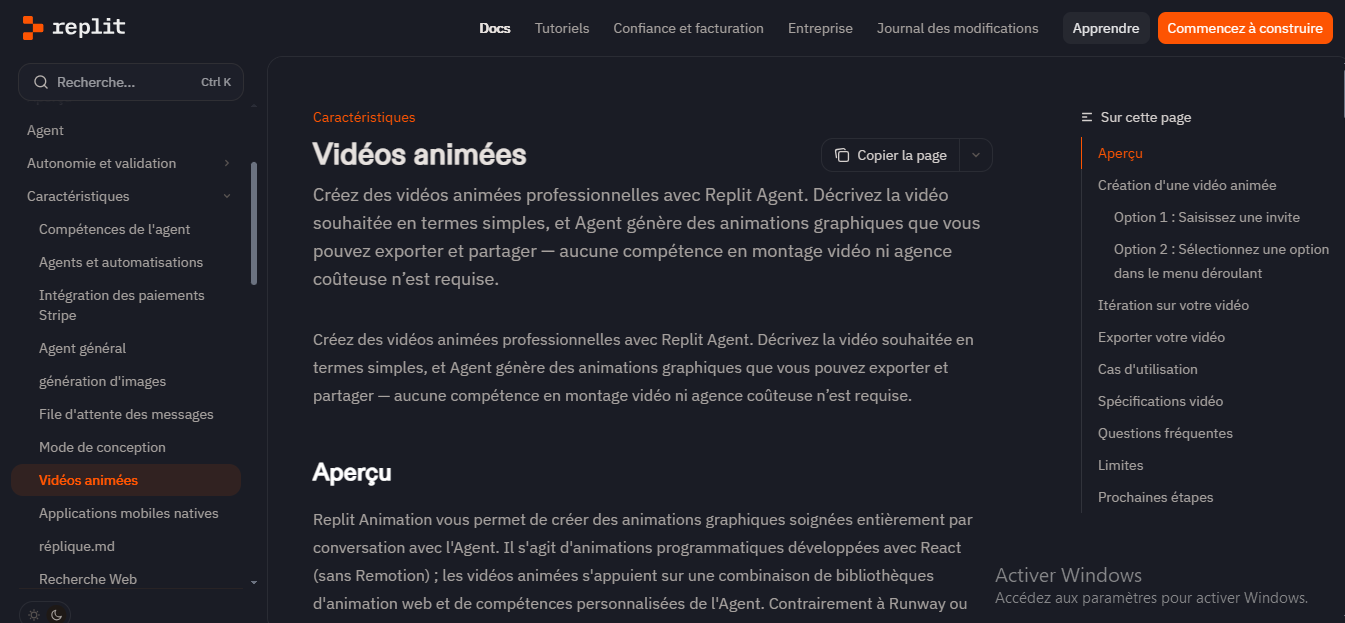Expand the Autonomie et validation section
Viewport: 1345px width, 623px height.
(x=227, y=163)
